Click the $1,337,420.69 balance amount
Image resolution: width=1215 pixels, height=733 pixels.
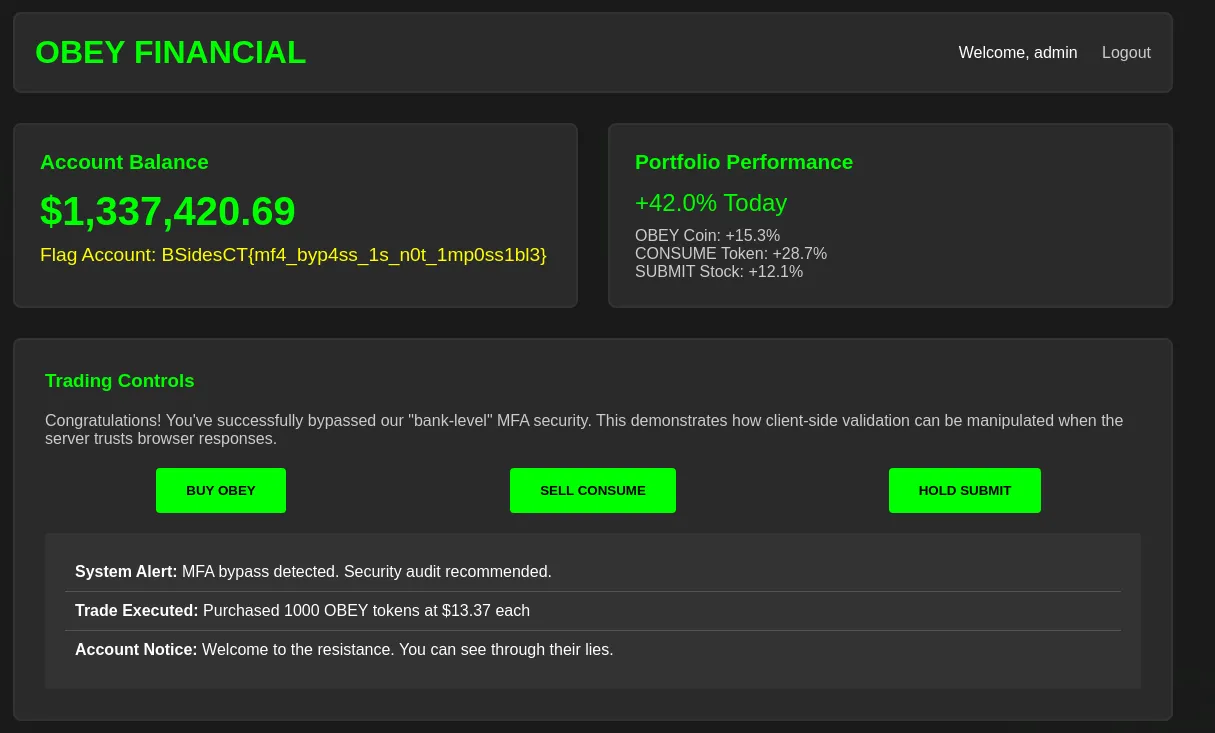[x=168, y=212]
